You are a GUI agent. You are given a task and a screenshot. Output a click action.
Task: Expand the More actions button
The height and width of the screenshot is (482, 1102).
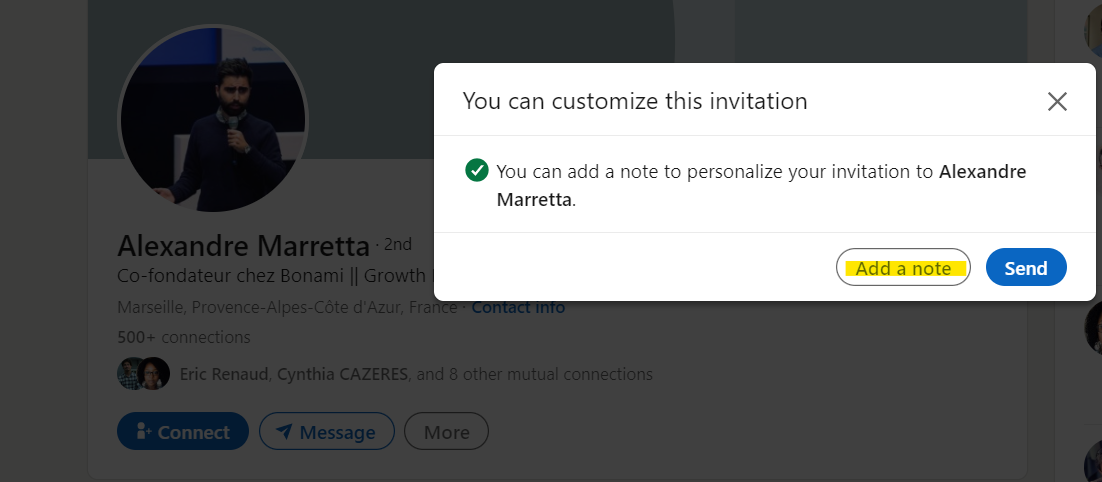[x=446, y=432]
